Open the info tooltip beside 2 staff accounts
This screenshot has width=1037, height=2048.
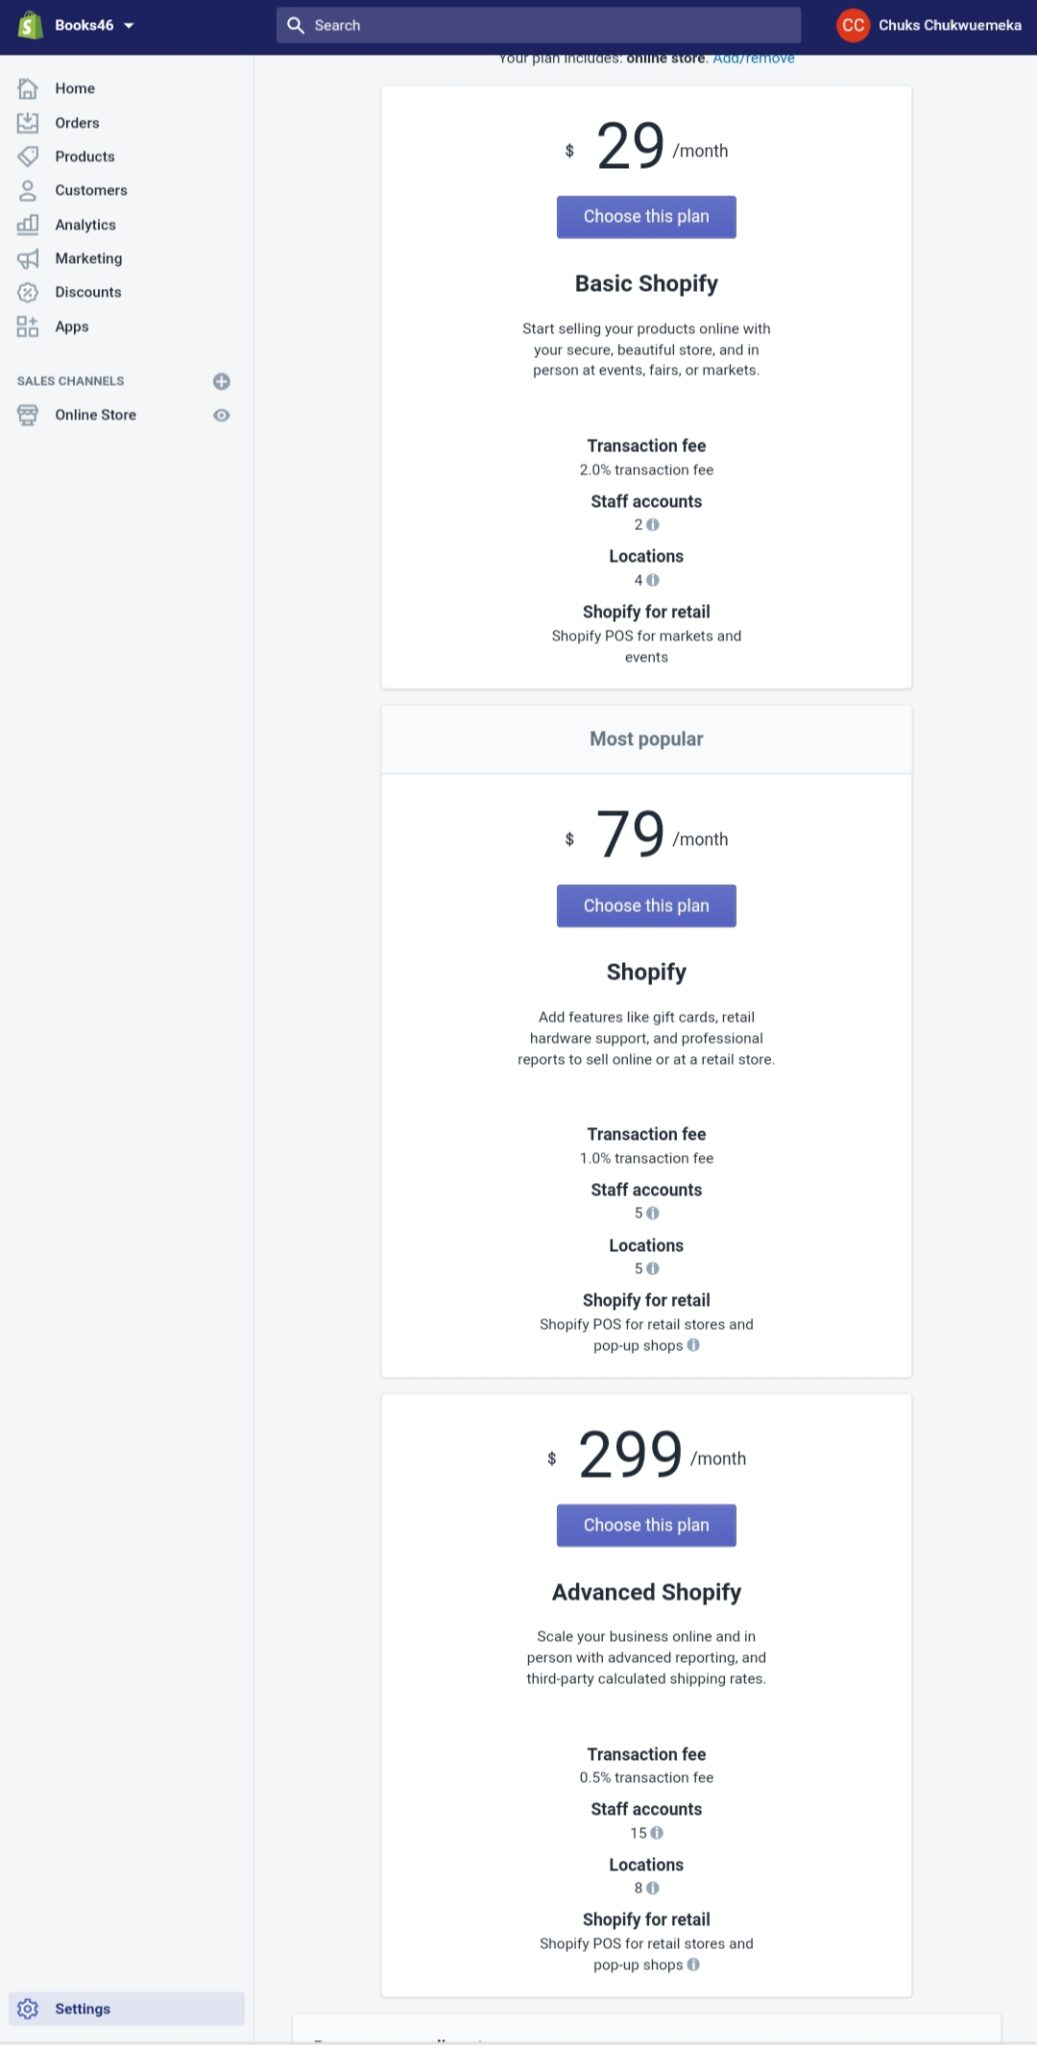654,524
